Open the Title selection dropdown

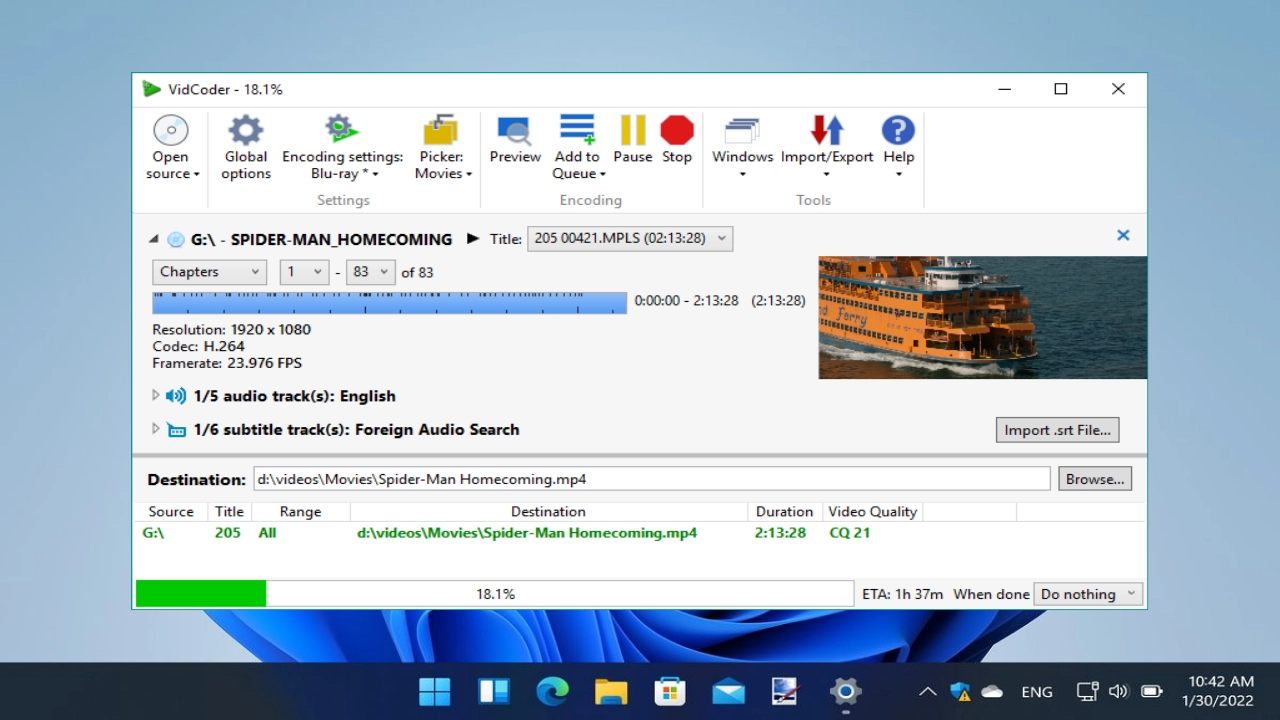pyautogui.click(x=630, y=238)
